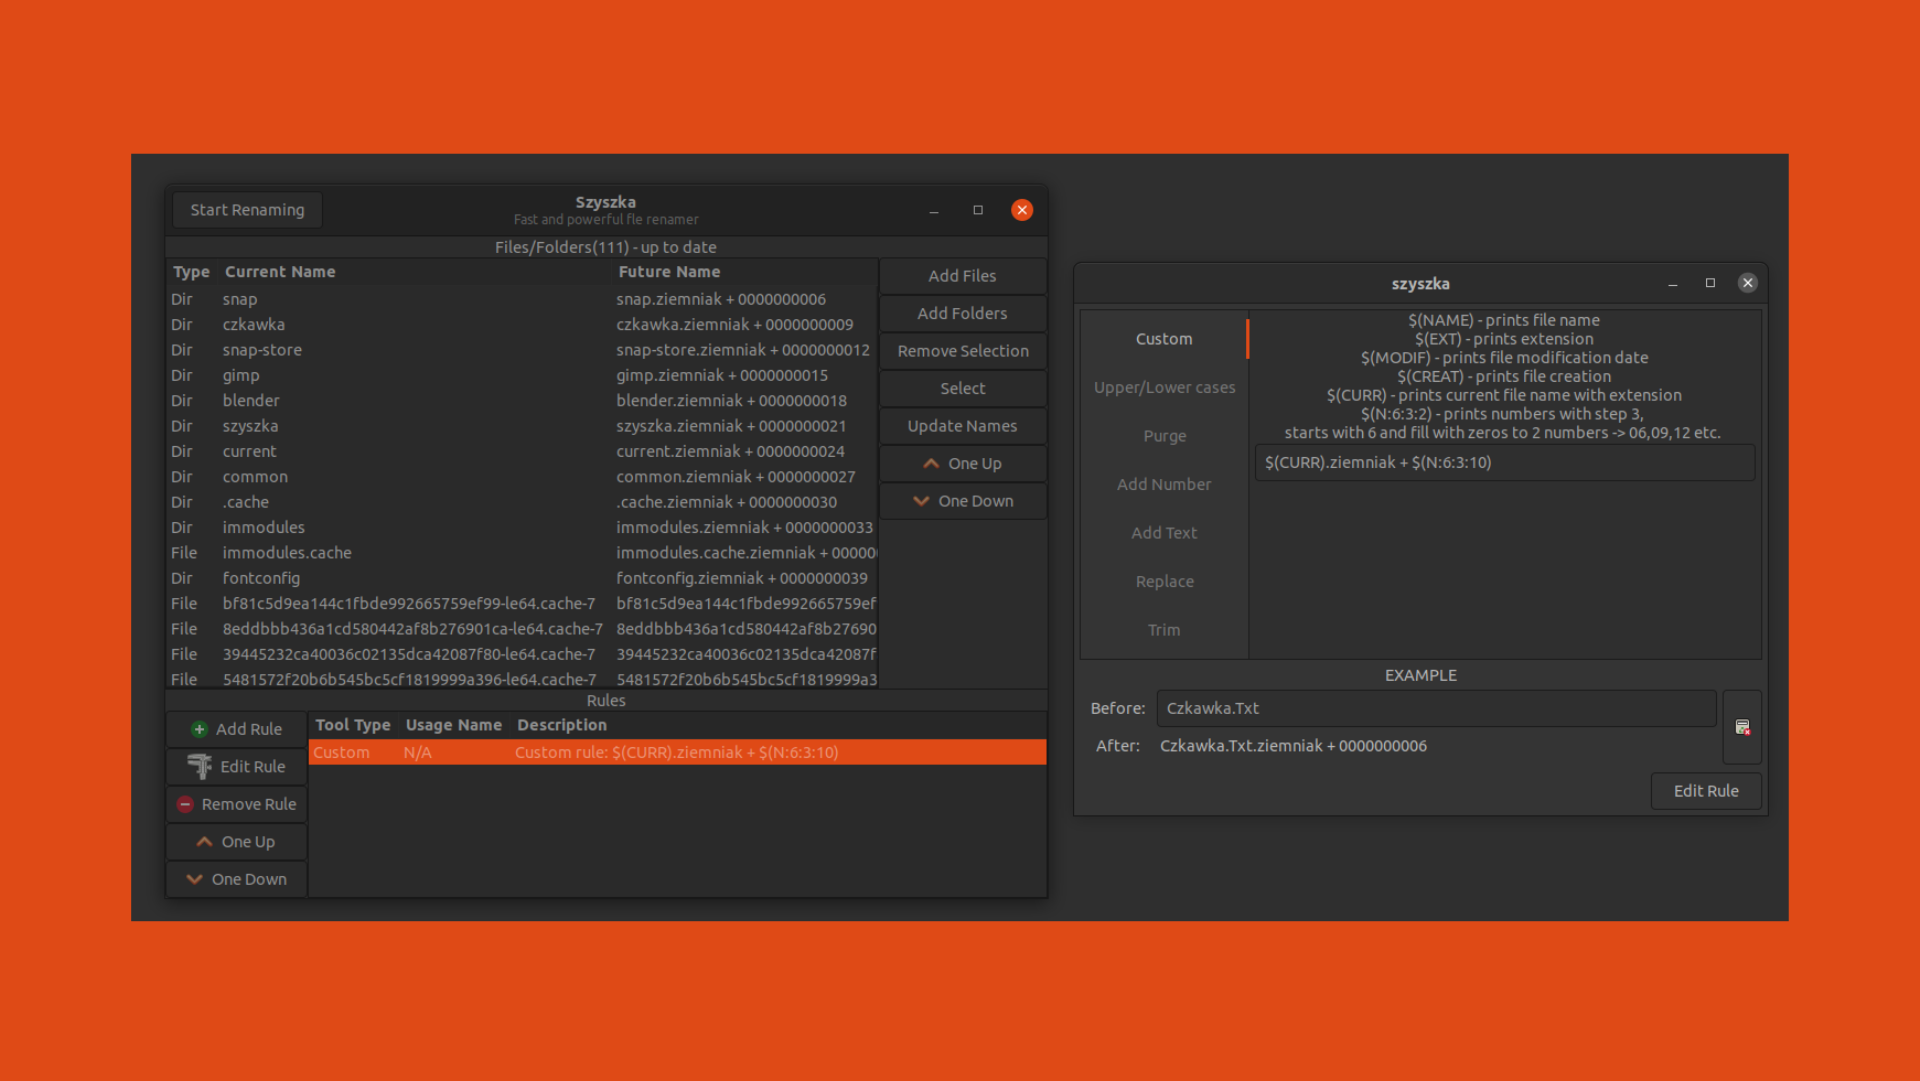This screenshot has width=1920, height=1081.
Task: Click the green plus icon on Add Rule
Action: pyautogui.click(x=199, y=730)
